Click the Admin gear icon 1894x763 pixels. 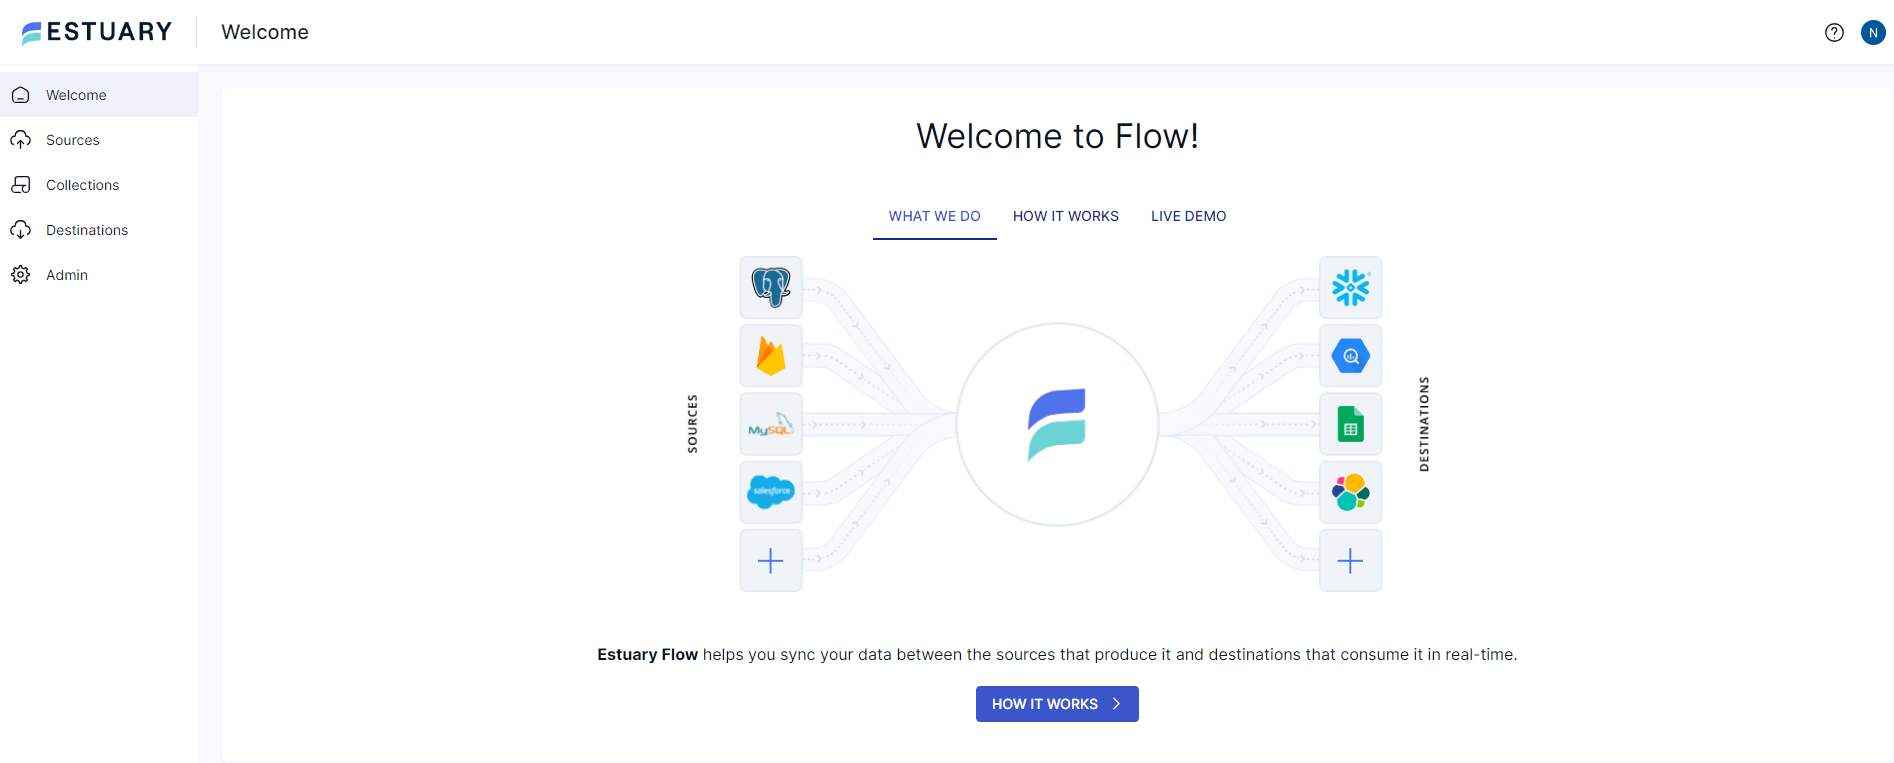tap(21, 275)
